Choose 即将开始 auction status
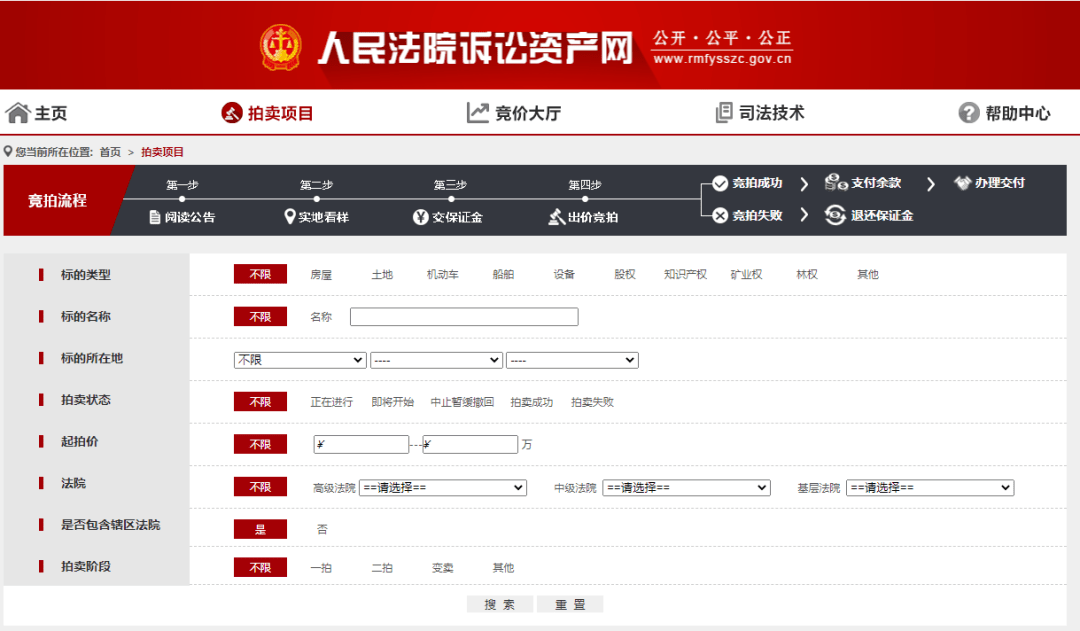Image resolution: width=1080 pixels, height=631 pixels. point(393,402)
